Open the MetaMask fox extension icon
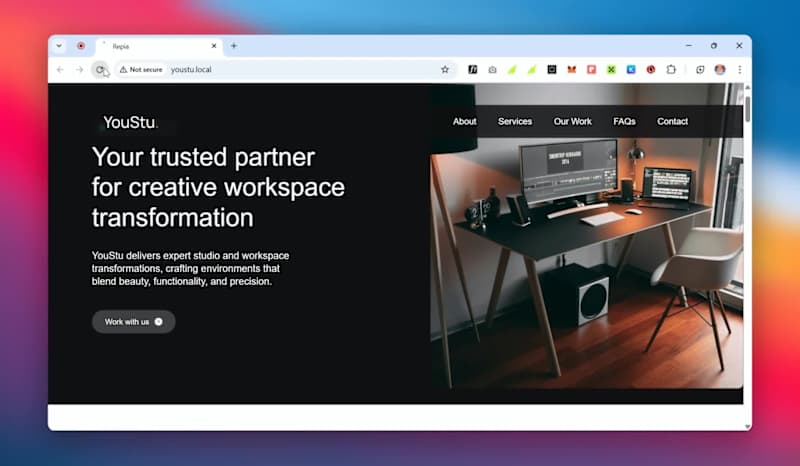Viewport: 800px width, 466px height. point(571,69)
